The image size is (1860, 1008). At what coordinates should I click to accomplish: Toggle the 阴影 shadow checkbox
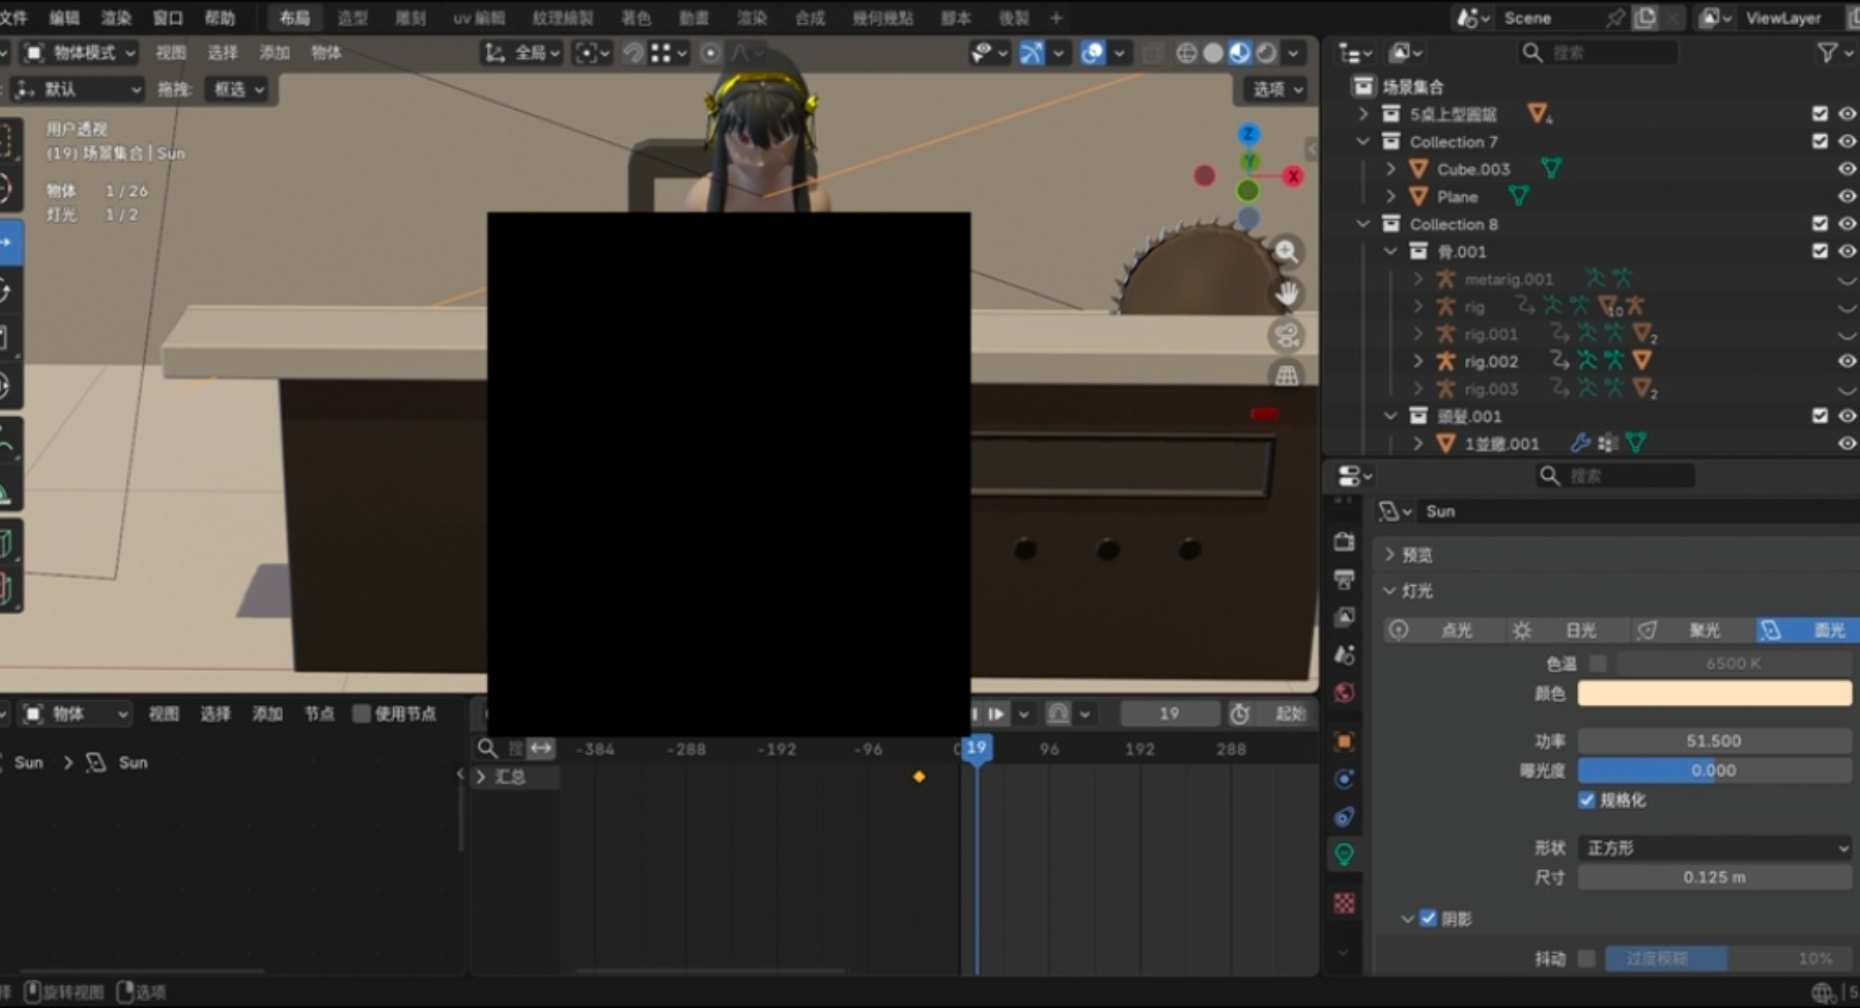pos(1428,918)
